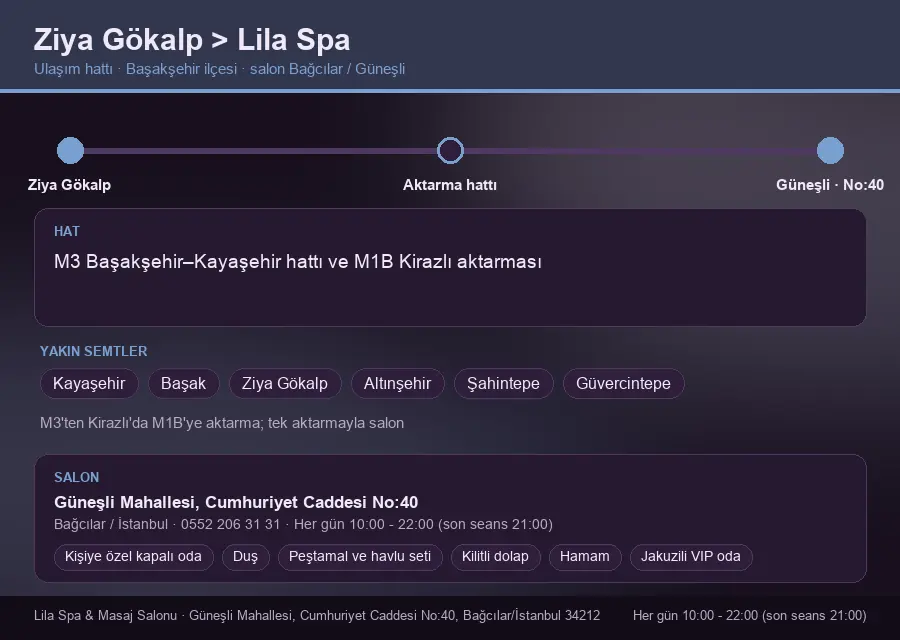Click the Güneşli · No:40 end node circle
Screen dimensions: 900x640
(830, 150)
